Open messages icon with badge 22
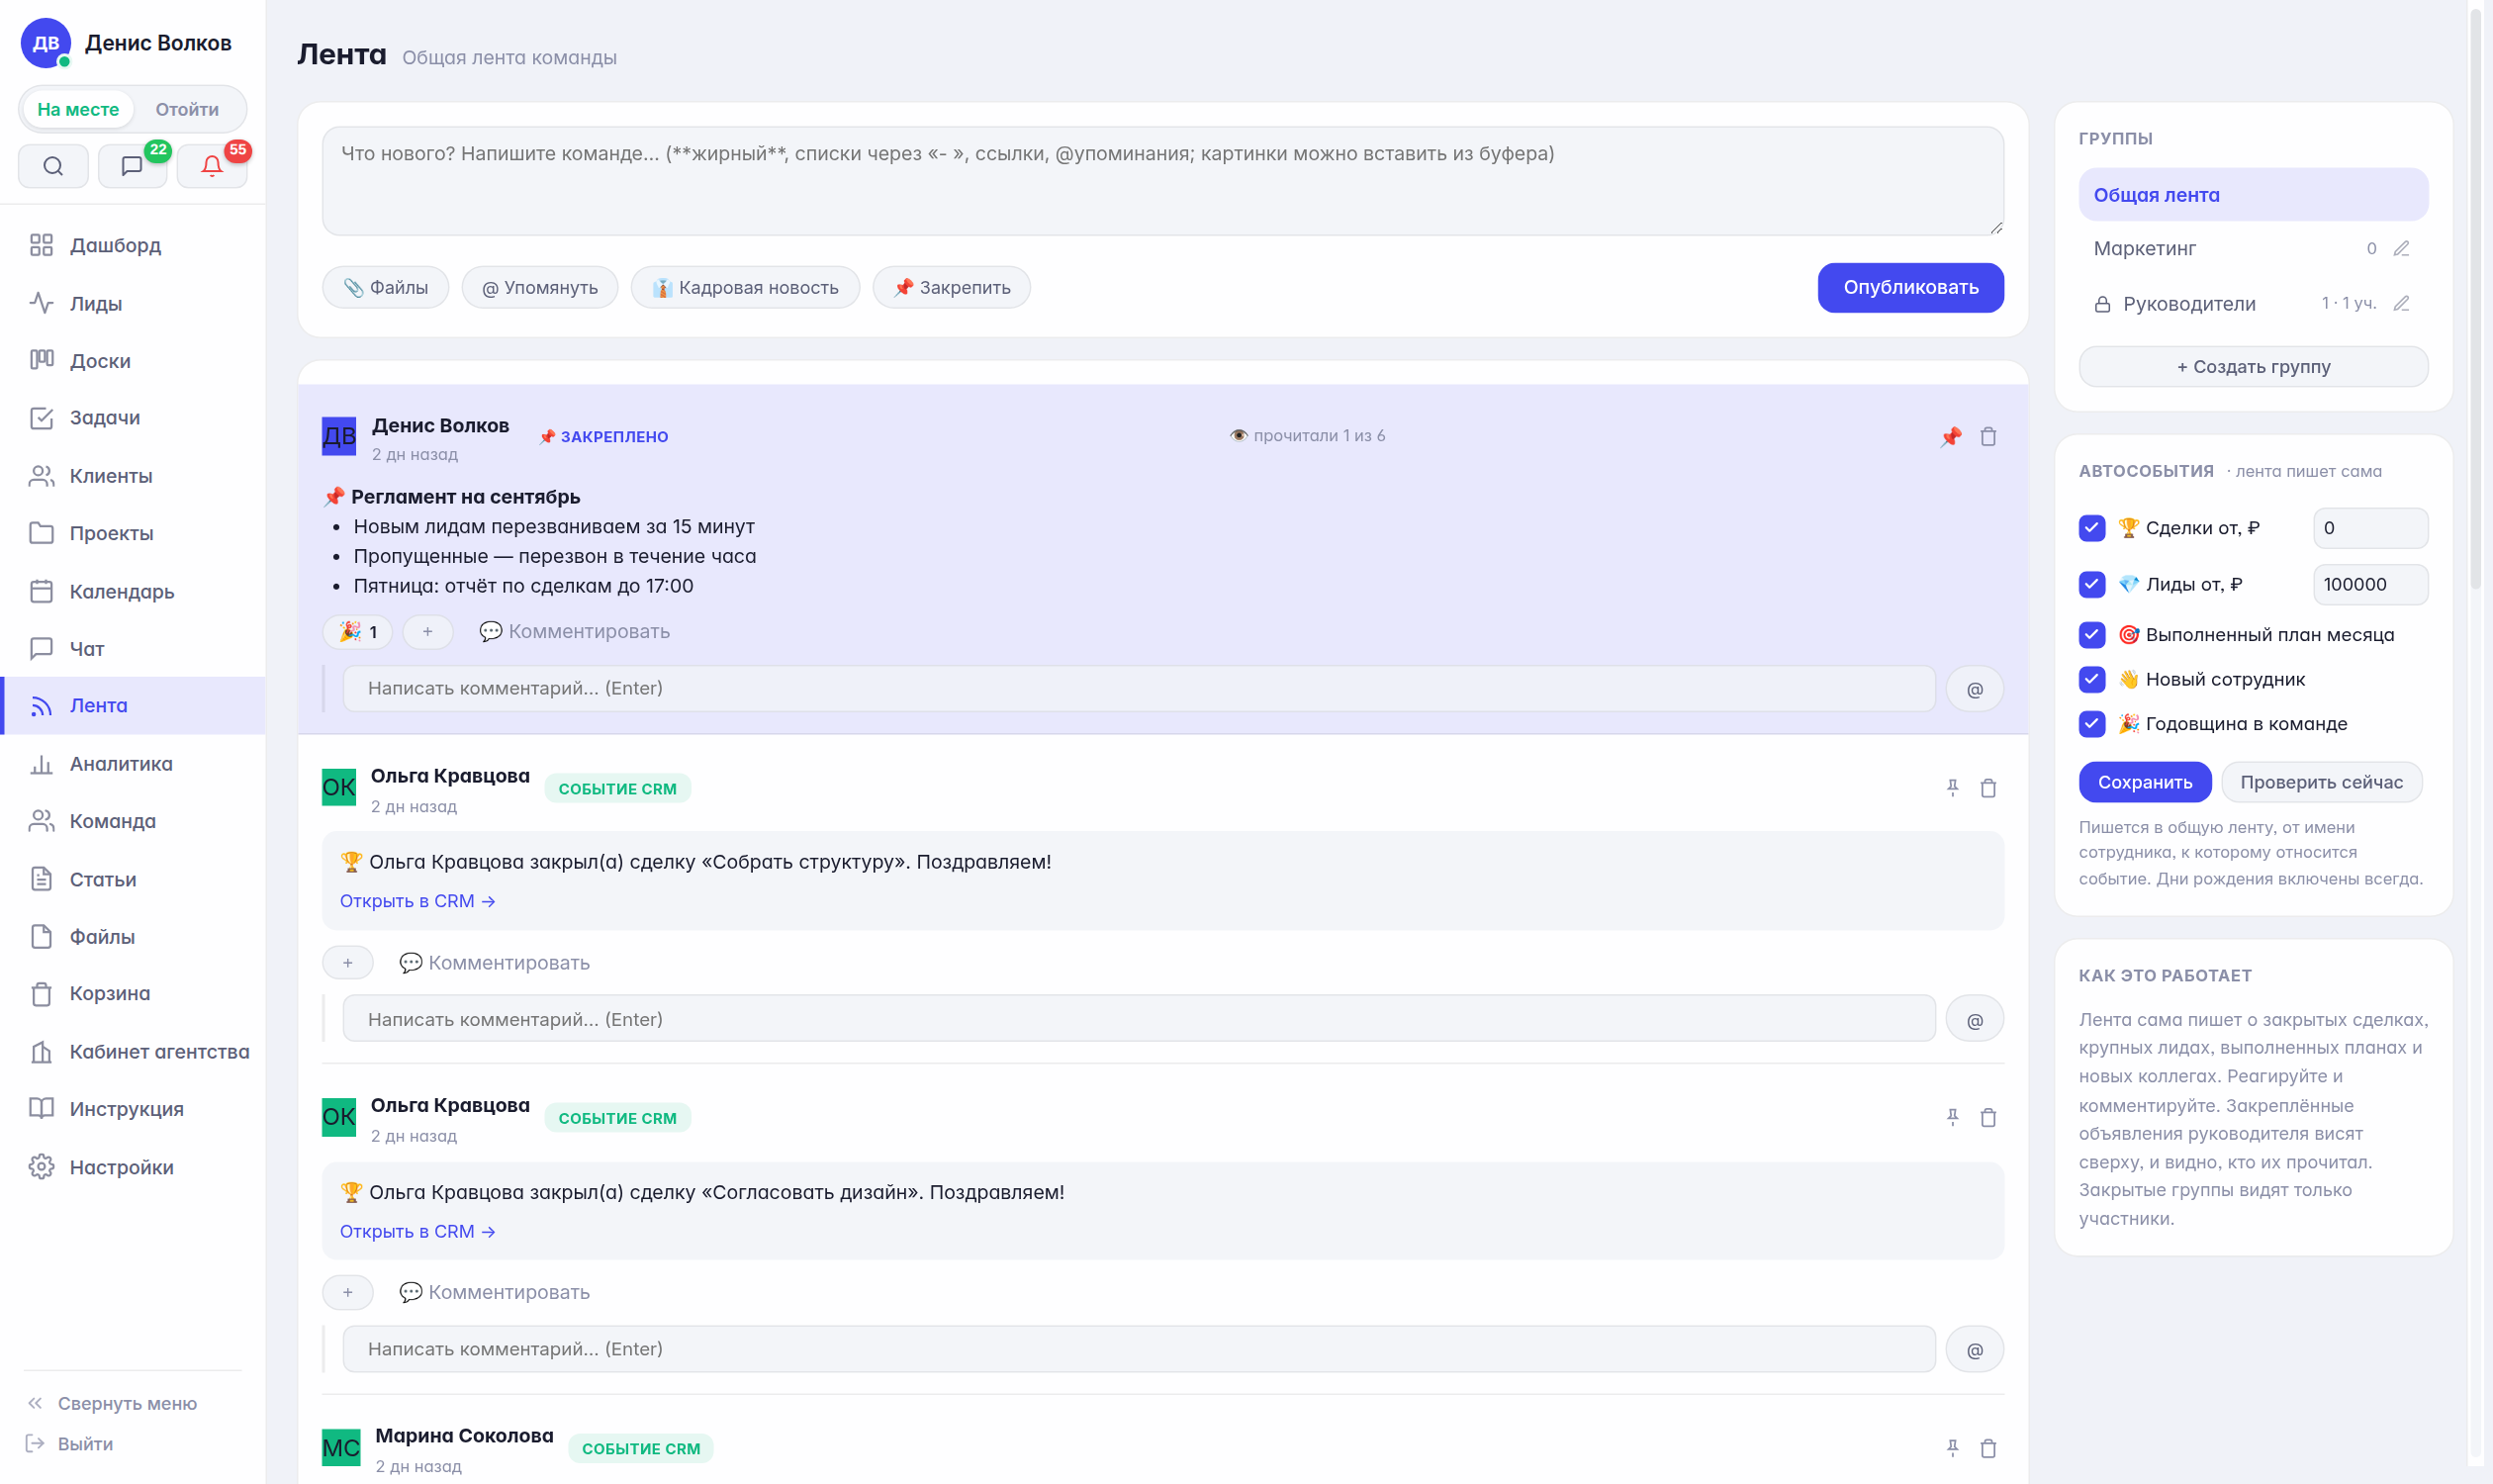 [x=132, y=166]
